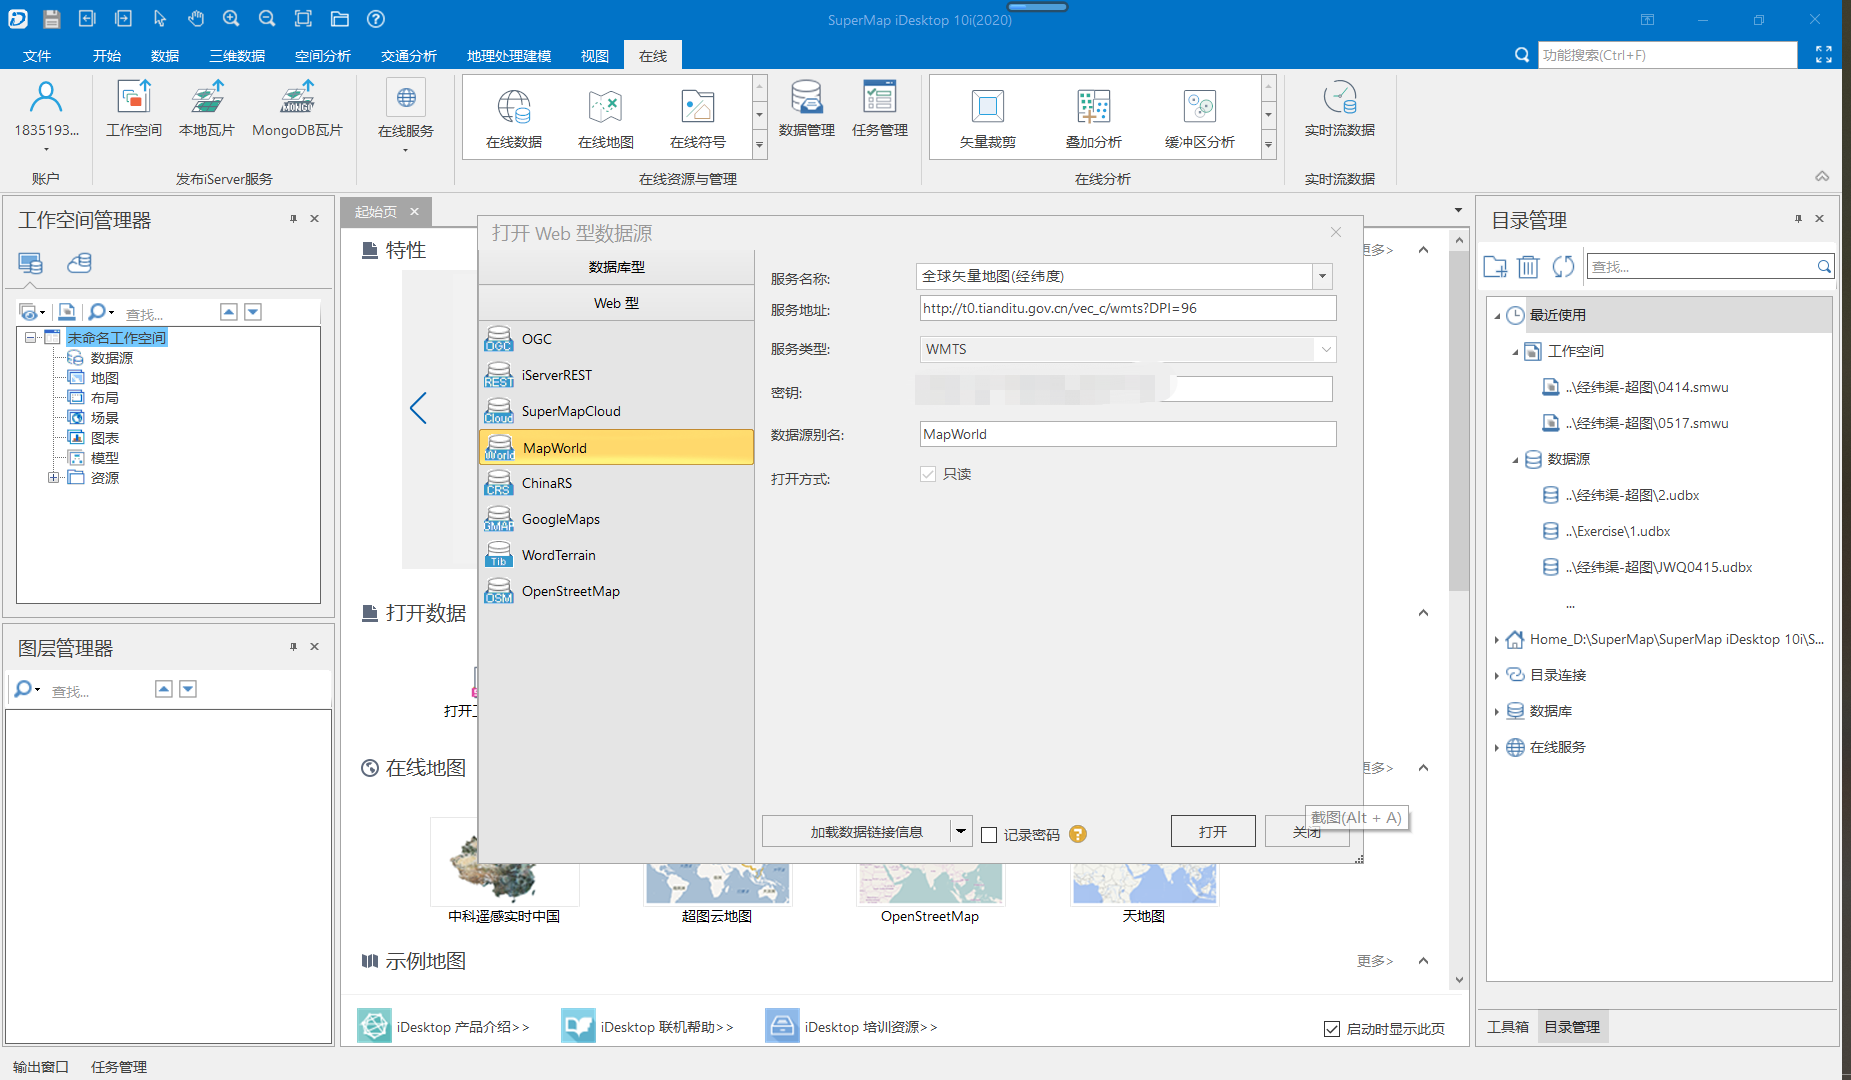This screenshot has width=1851, height=1080.
Task: Toggle the remember password checkbox
Action: [x=989, y=835]
